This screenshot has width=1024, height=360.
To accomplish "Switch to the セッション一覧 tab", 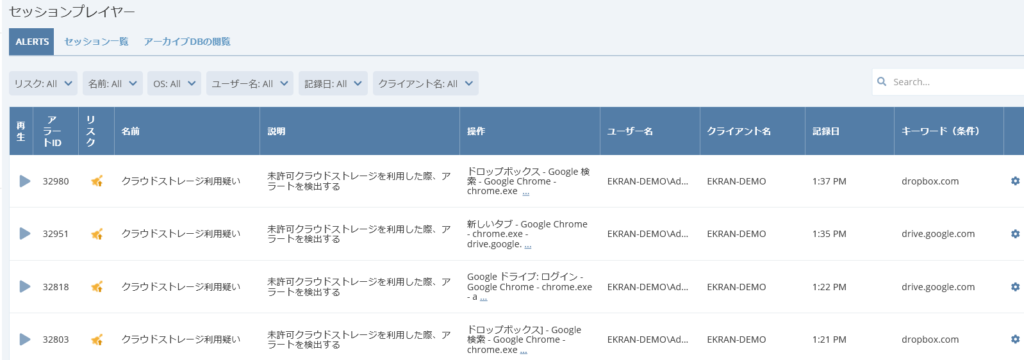I will [96, 41].
